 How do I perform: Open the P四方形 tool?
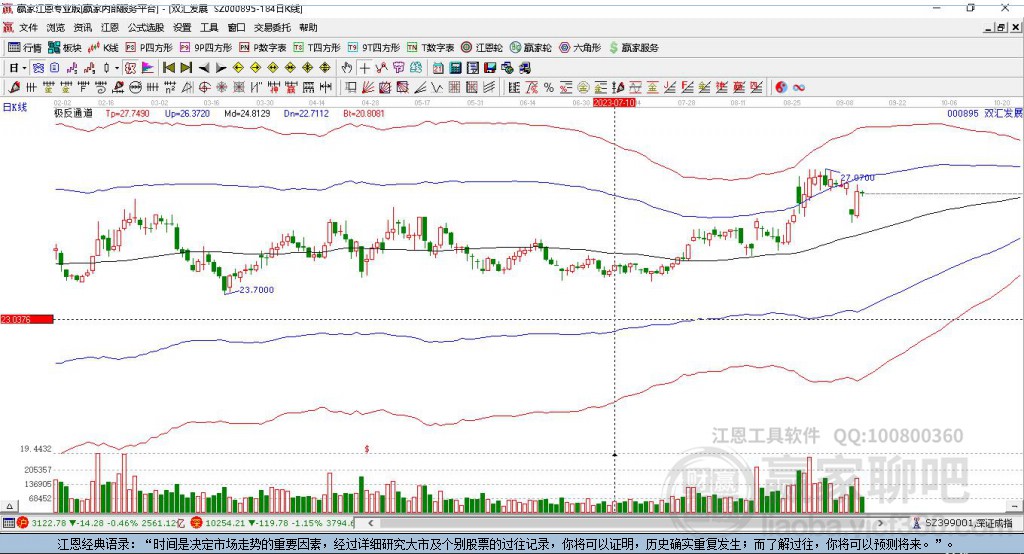click(x=149, y=48)
